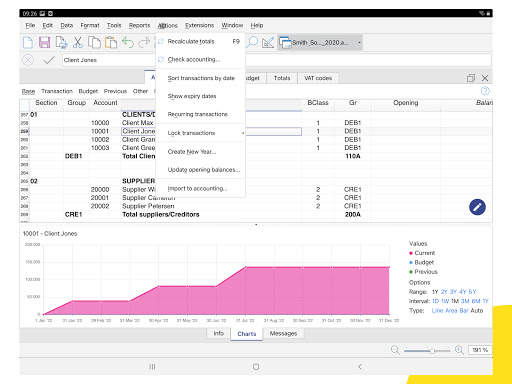Click the magnifier Find icon in toolbar
This screenshot has height=384, width=512.
click(x=253, y=42)
